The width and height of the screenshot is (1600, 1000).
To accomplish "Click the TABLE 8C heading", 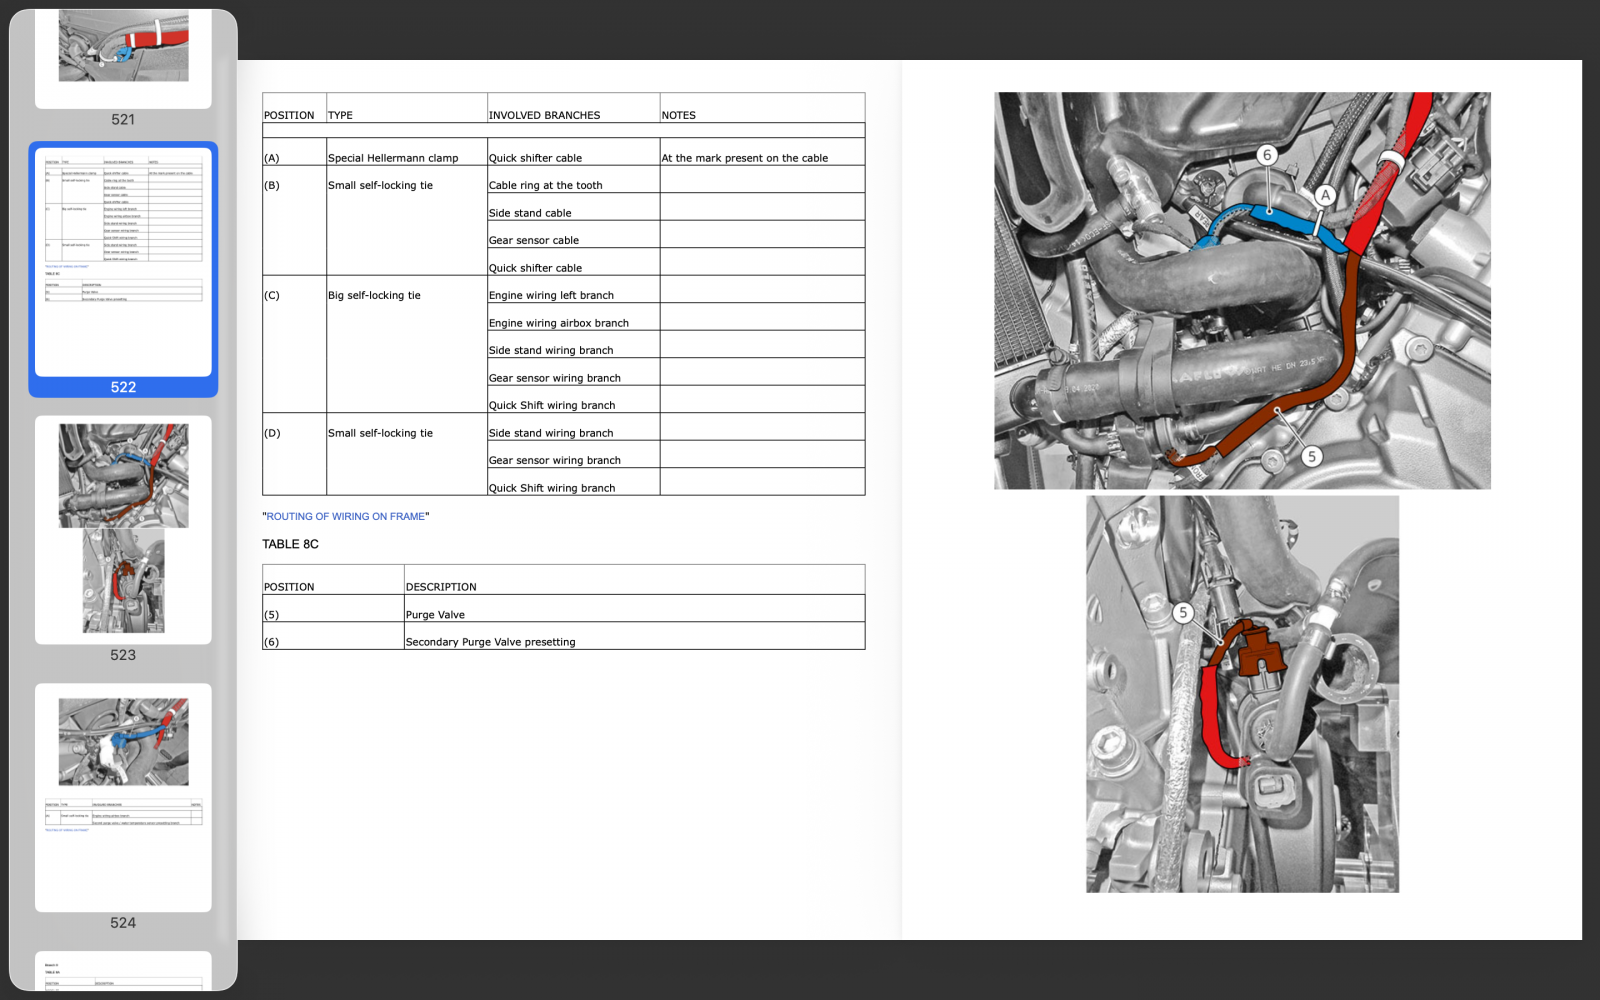I will 290,544.
